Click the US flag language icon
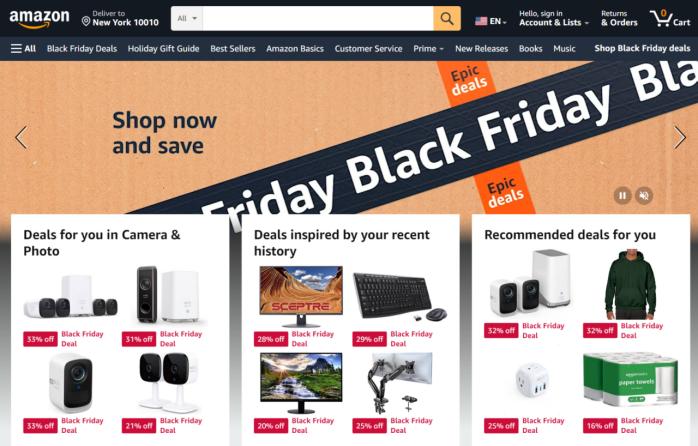The height and width of the screenshot is (446, 698). (481, 21)
